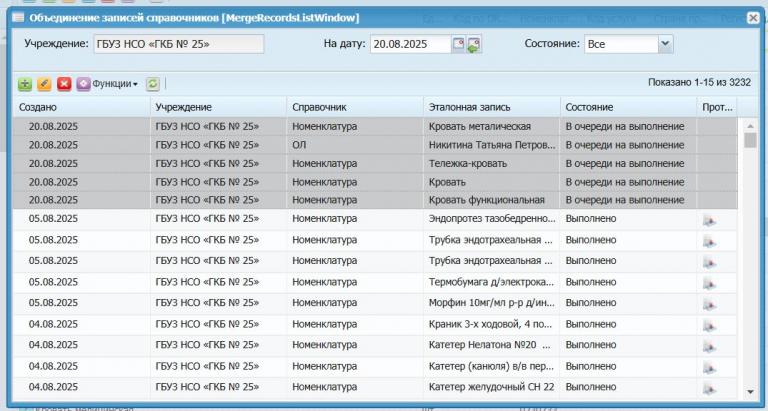Viewport: 768px width, 411px height.
Task: Sort by the Справочник column header
Action: (355, 107)
